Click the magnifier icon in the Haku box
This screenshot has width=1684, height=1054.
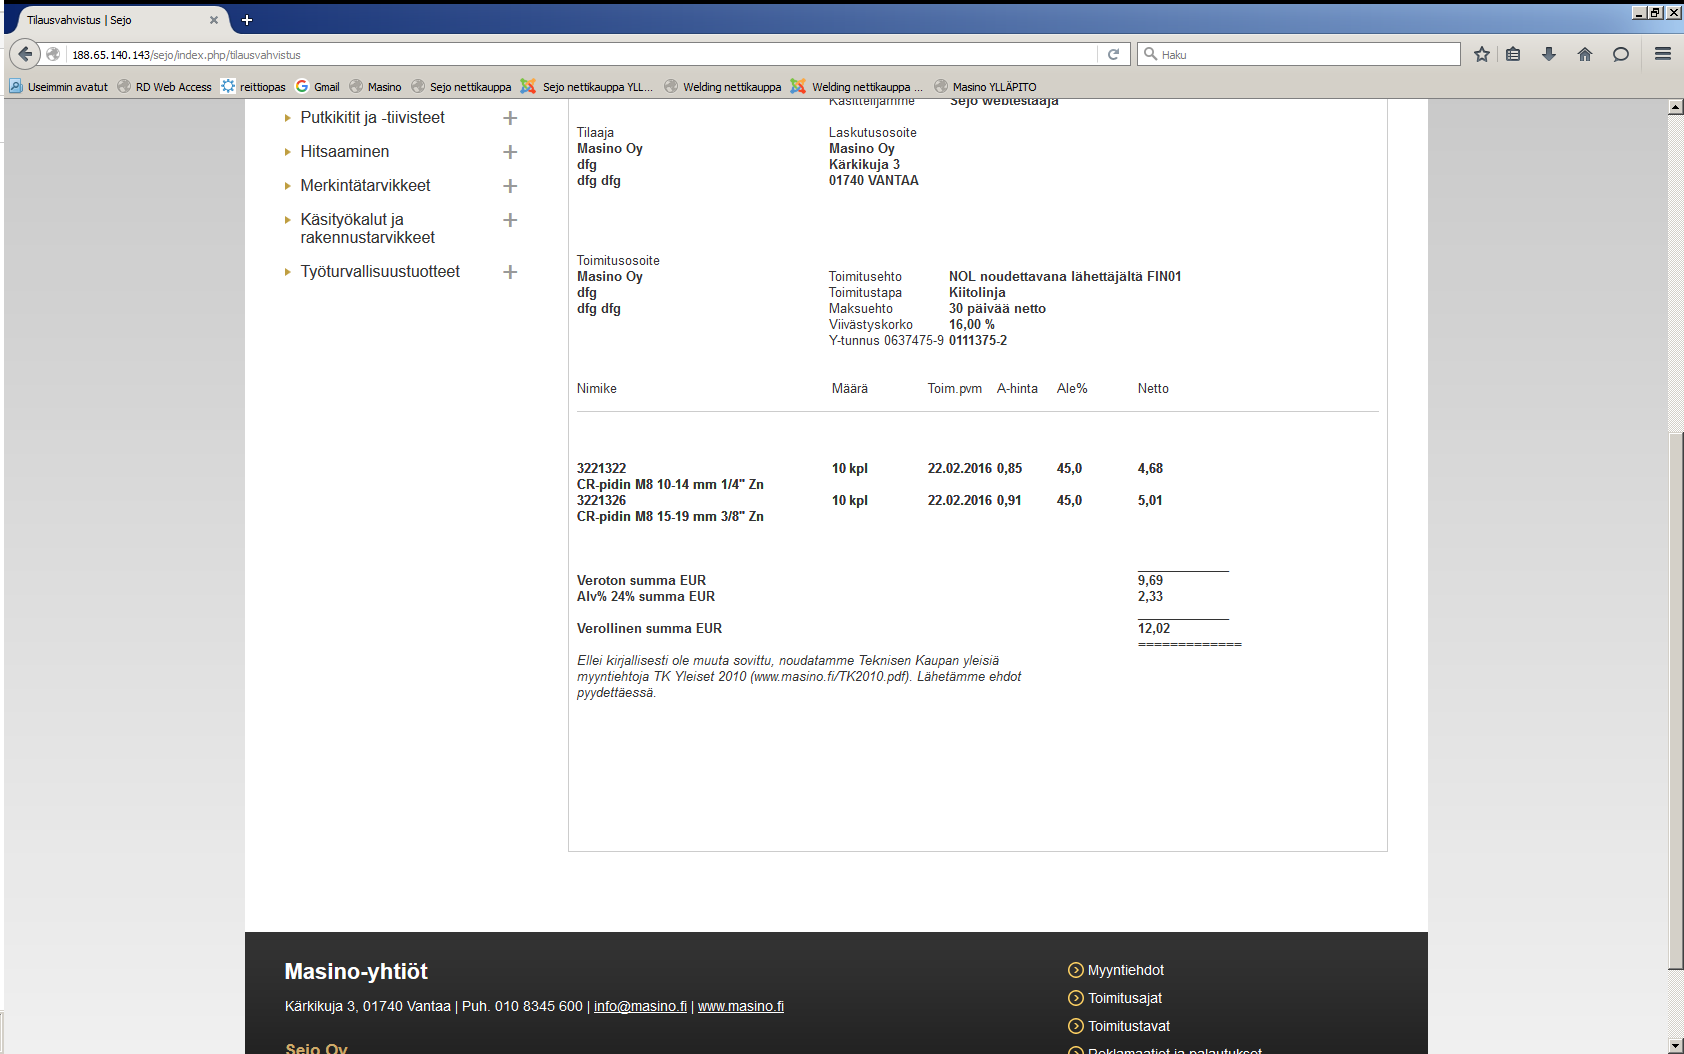pos(1150,54)
